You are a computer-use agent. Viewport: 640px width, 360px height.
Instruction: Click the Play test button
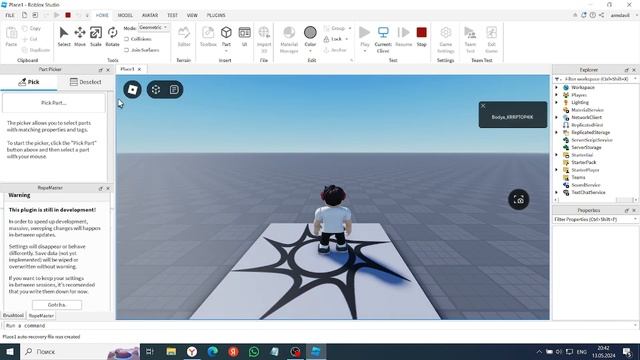(364, 33)
